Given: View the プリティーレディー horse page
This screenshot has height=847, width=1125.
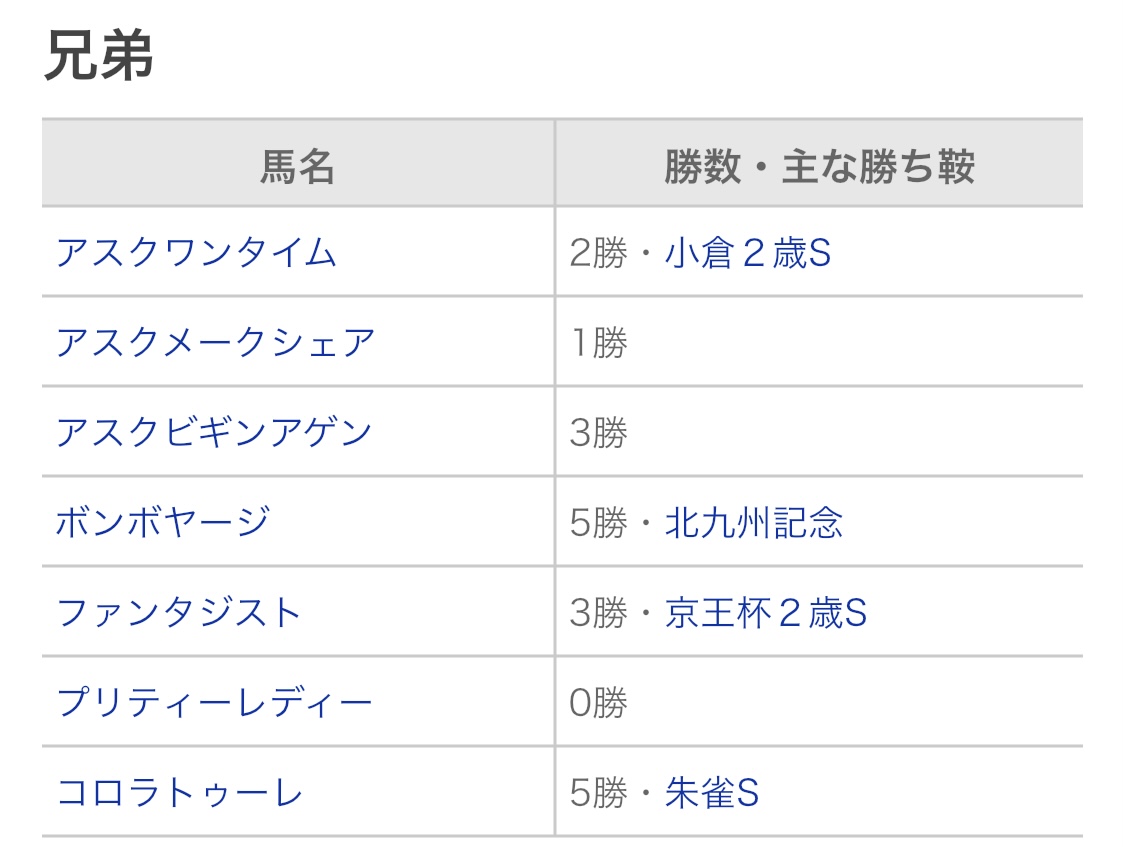Looking at the screenshot, I should 214,703.
